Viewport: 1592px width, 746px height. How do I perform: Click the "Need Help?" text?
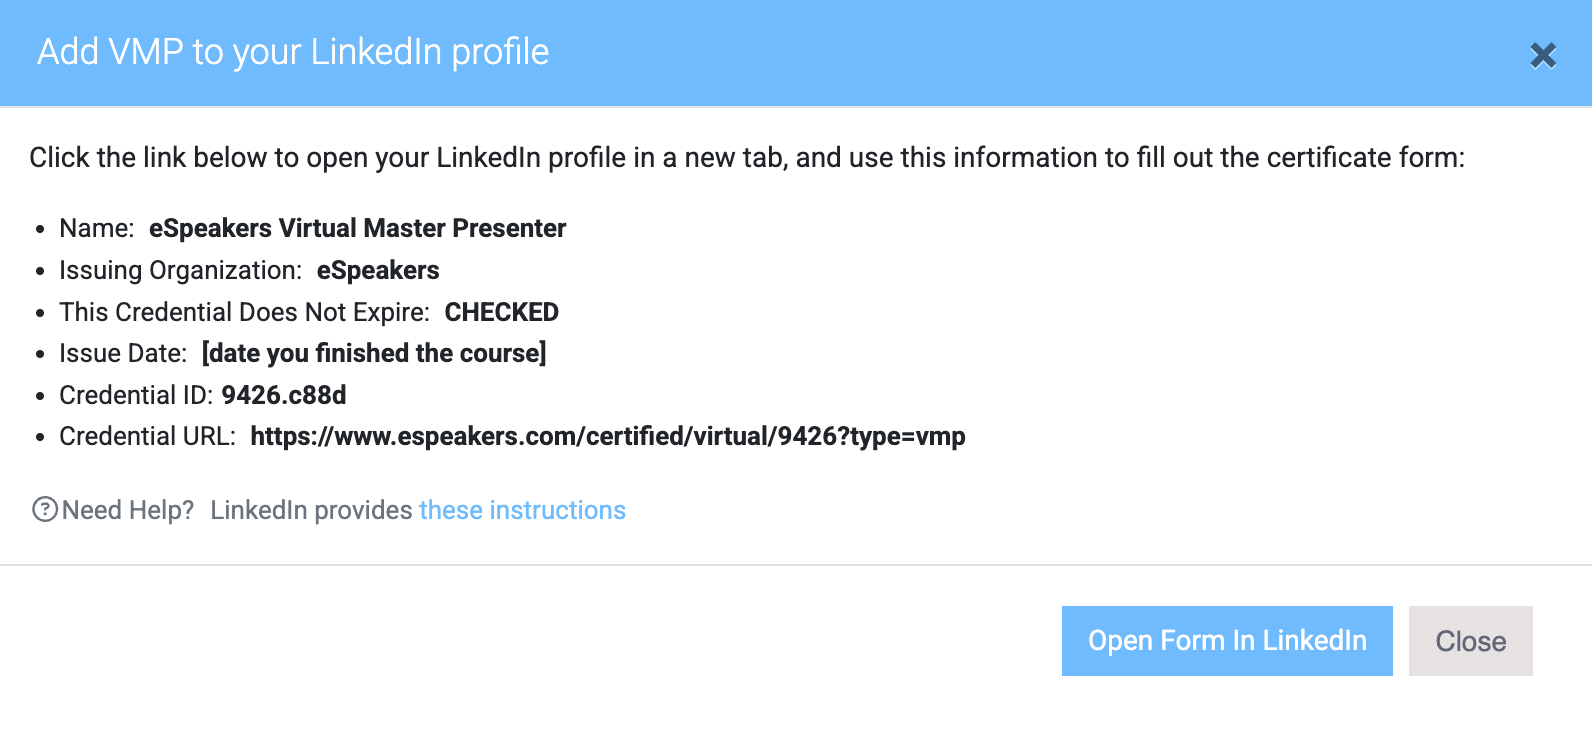pos(128,510)
